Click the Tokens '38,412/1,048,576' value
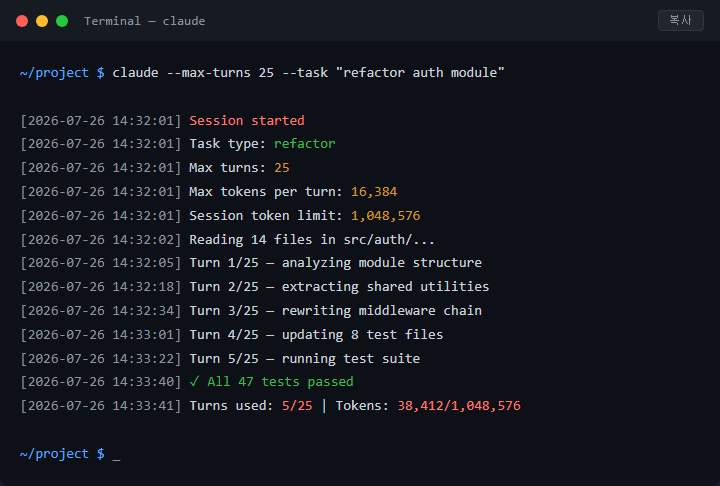Screen dimensions: 720x486 459,406
